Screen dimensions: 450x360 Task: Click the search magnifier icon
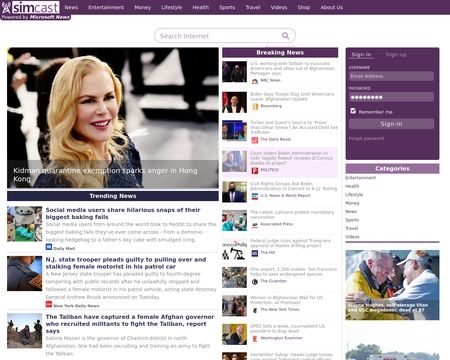click(x=285, y=35)
